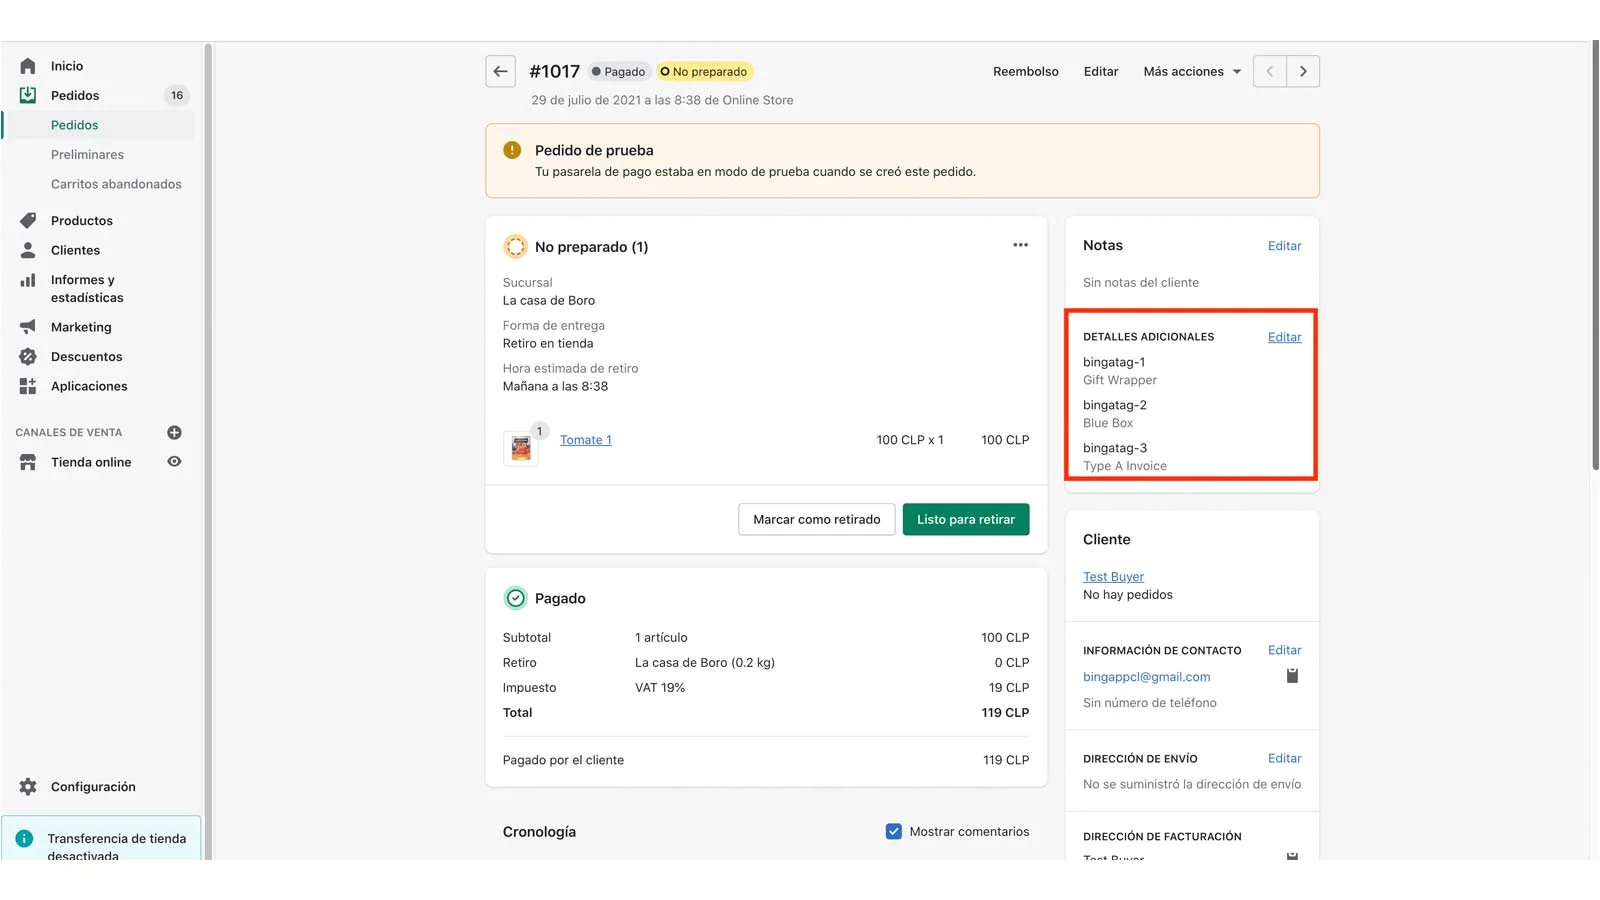Edit Detalles adicionales

pos(1285,337)
